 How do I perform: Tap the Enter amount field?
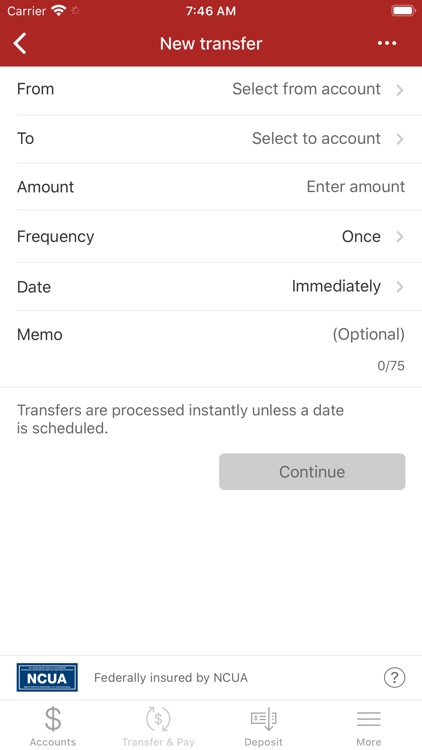coord(355,186)
